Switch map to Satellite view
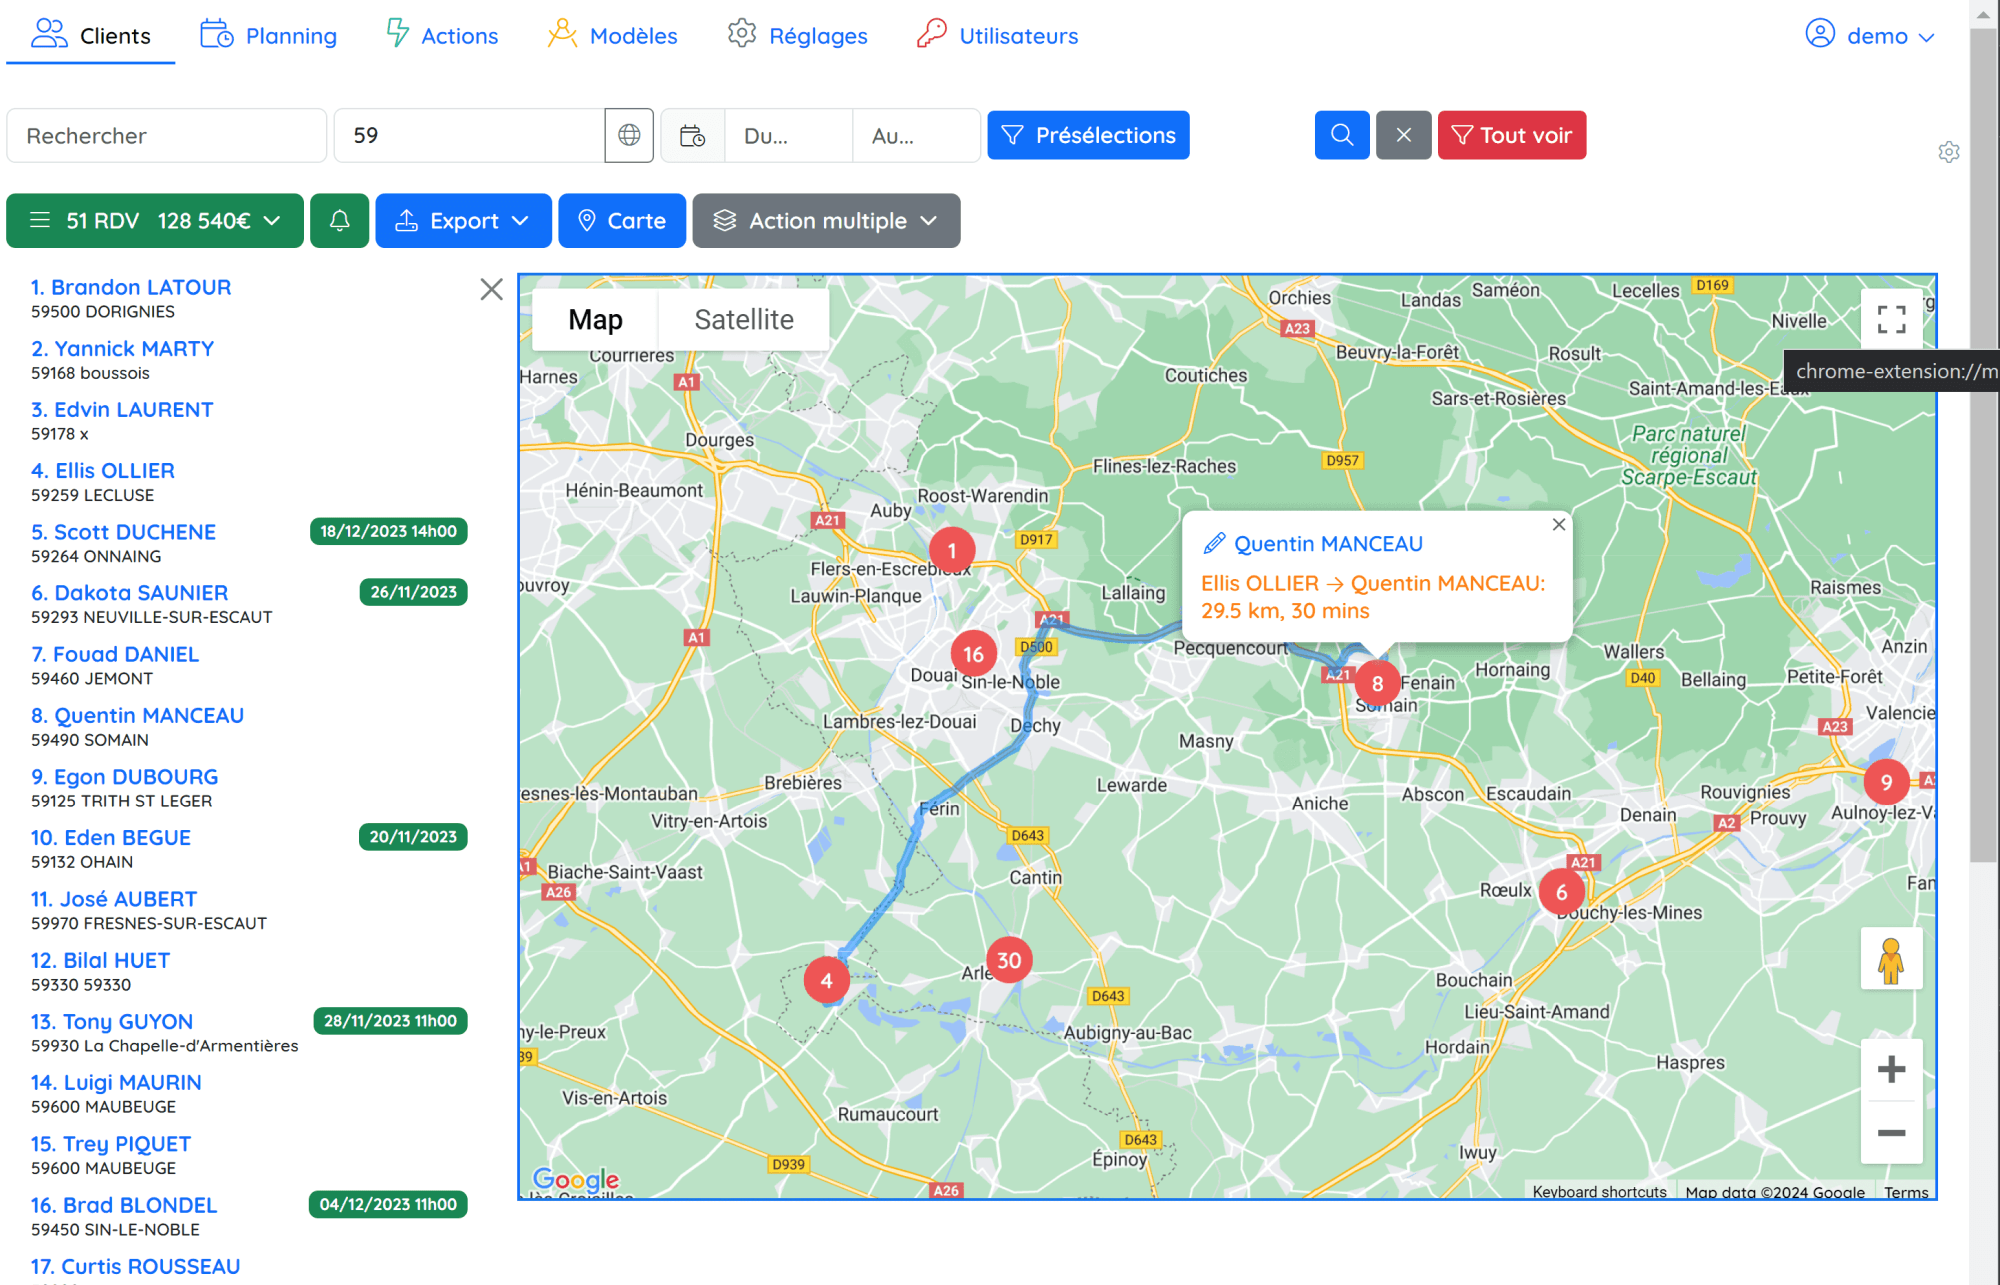 743,320
